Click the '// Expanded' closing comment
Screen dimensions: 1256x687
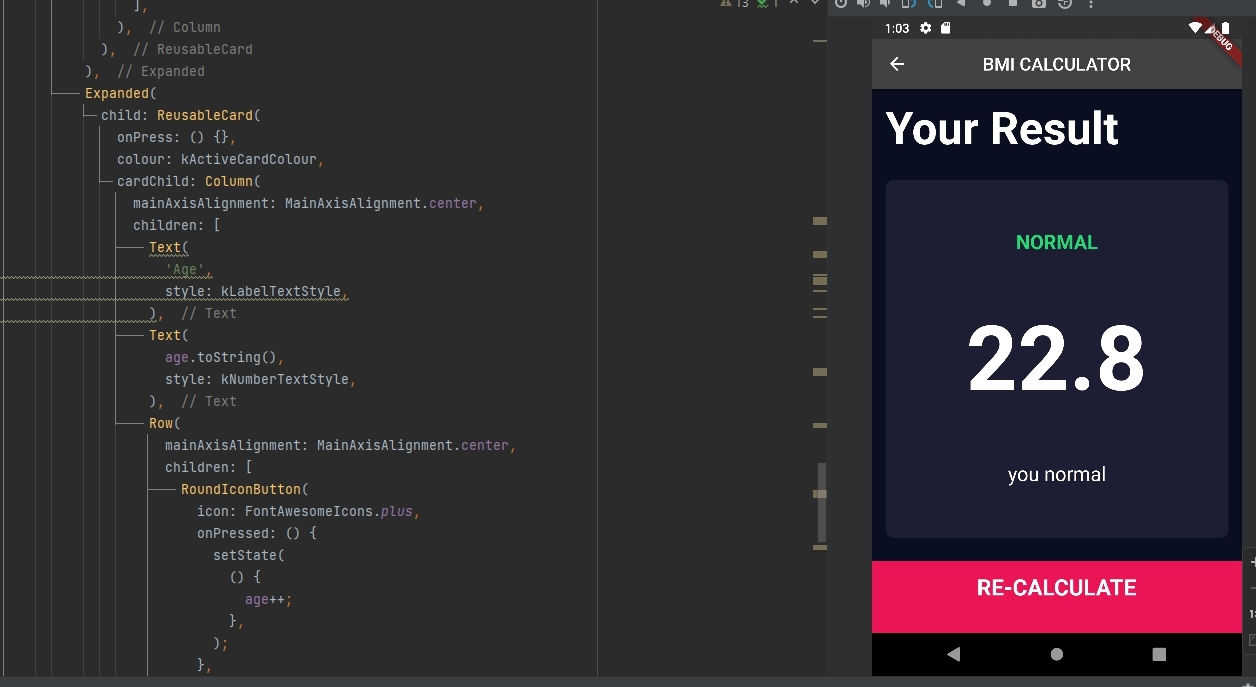point(161,71)
